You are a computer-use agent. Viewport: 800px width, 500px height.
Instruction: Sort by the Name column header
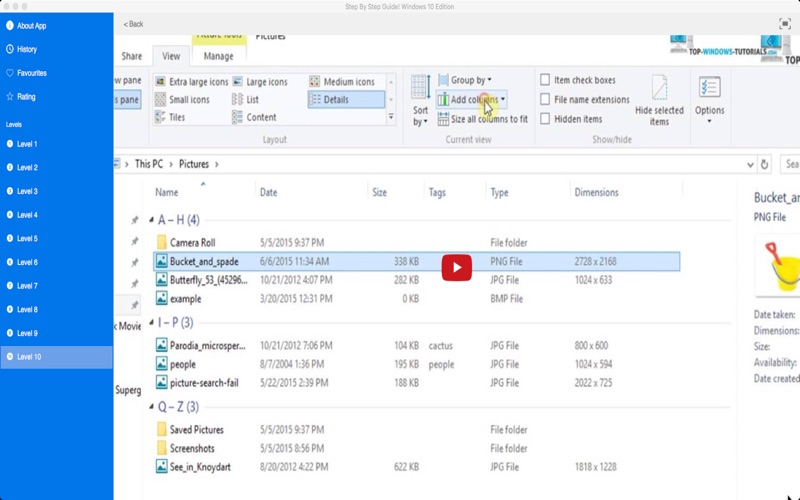[167, 192]
